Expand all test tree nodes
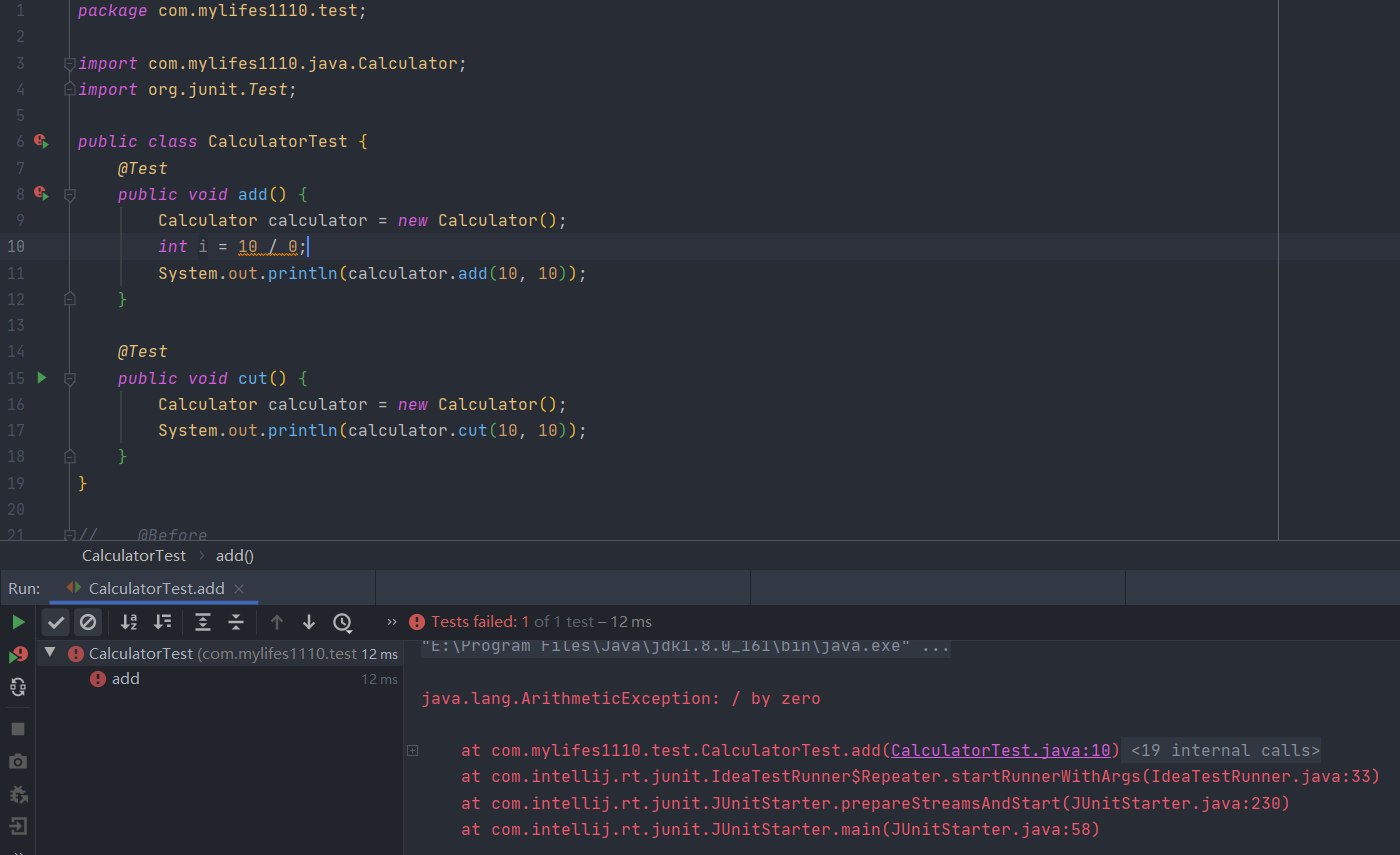This screenshot has width=1400, height=855. 203,622
